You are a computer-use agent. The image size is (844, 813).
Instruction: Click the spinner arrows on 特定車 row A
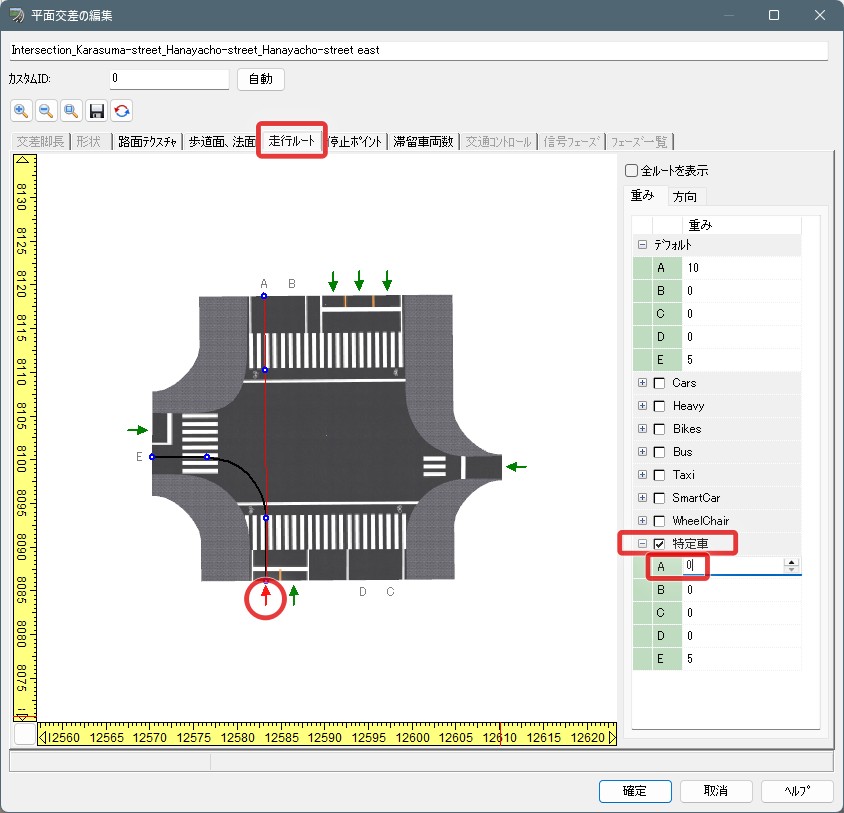[792, 566]
